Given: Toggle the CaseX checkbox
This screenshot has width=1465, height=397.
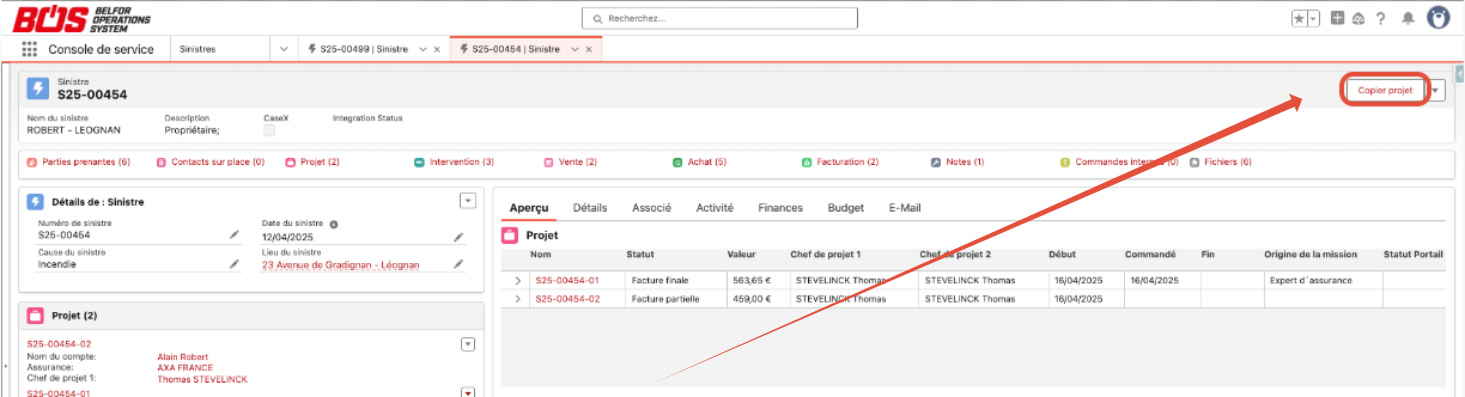Looking at the screenshot, I should pos(269,130).
